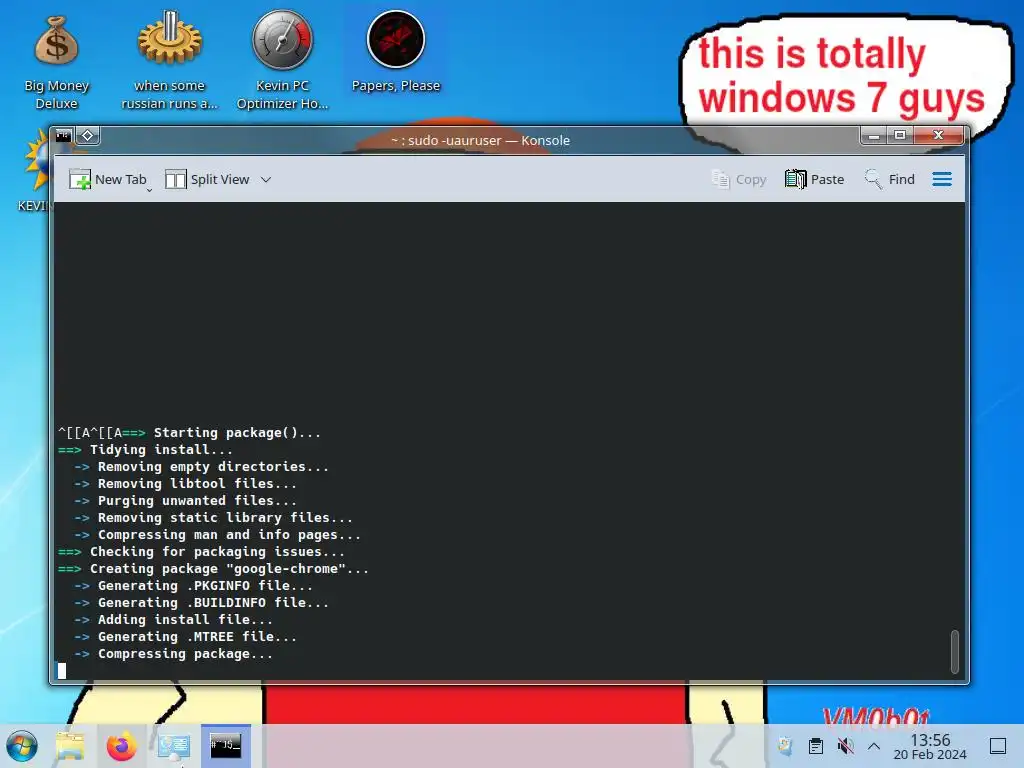Click the Konsole vertical scrollbar handle
This screenshot has width=1024, height=768.
tap(954, 651)
